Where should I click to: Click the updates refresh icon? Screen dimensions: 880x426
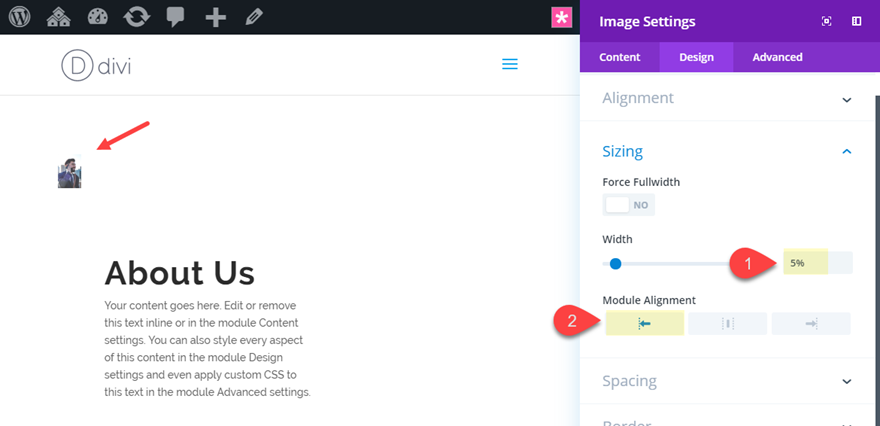[x=136, y=17]
